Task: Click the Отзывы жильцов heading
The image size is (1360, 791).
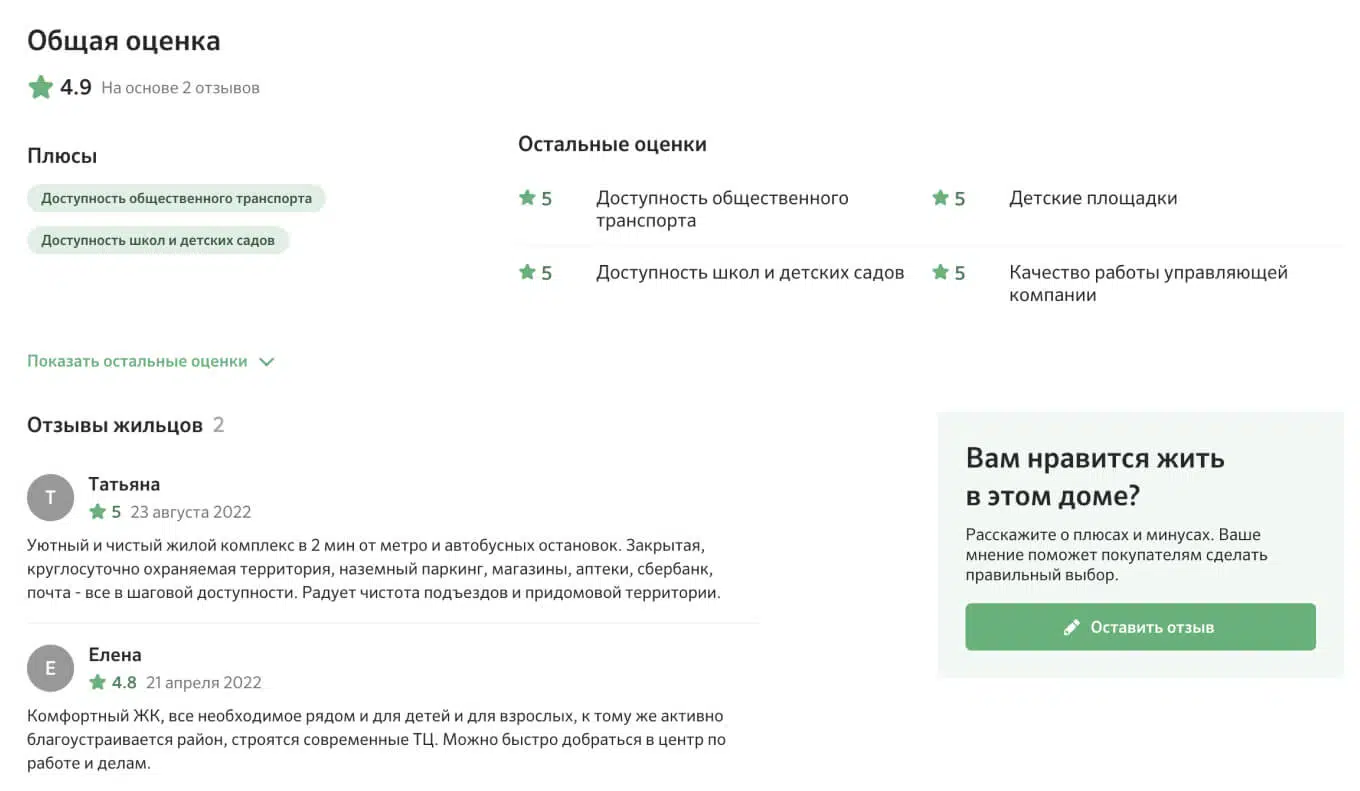Action: click(115, 425)
